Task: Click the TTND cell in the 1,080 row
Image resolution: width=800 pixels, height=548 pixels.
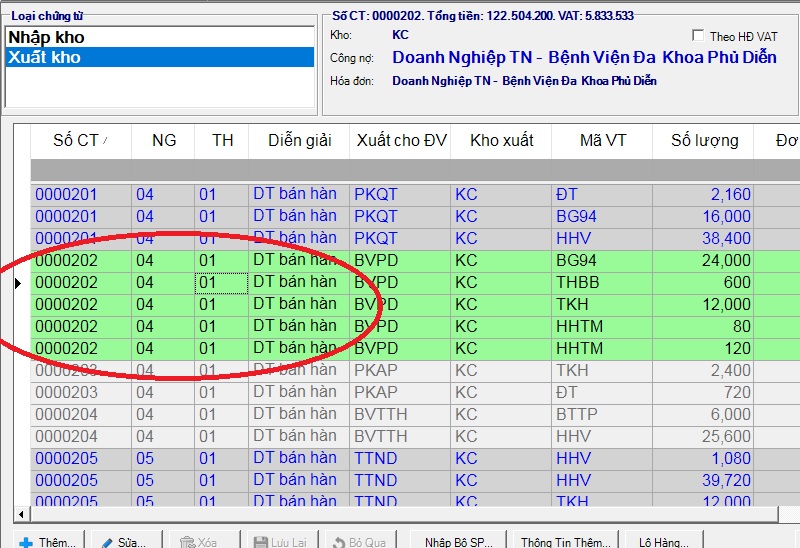Action: tap(401, 458)
